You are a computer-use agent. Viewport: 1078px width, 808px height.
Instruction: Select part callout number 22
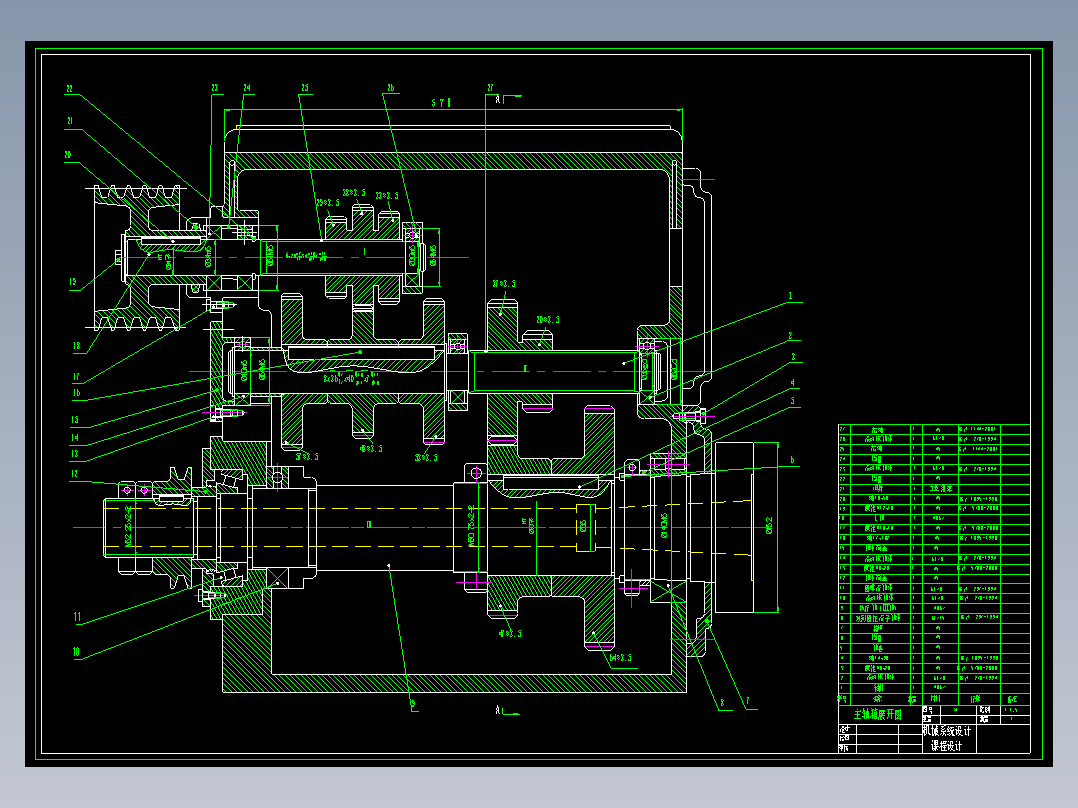(x=69, y=89)
